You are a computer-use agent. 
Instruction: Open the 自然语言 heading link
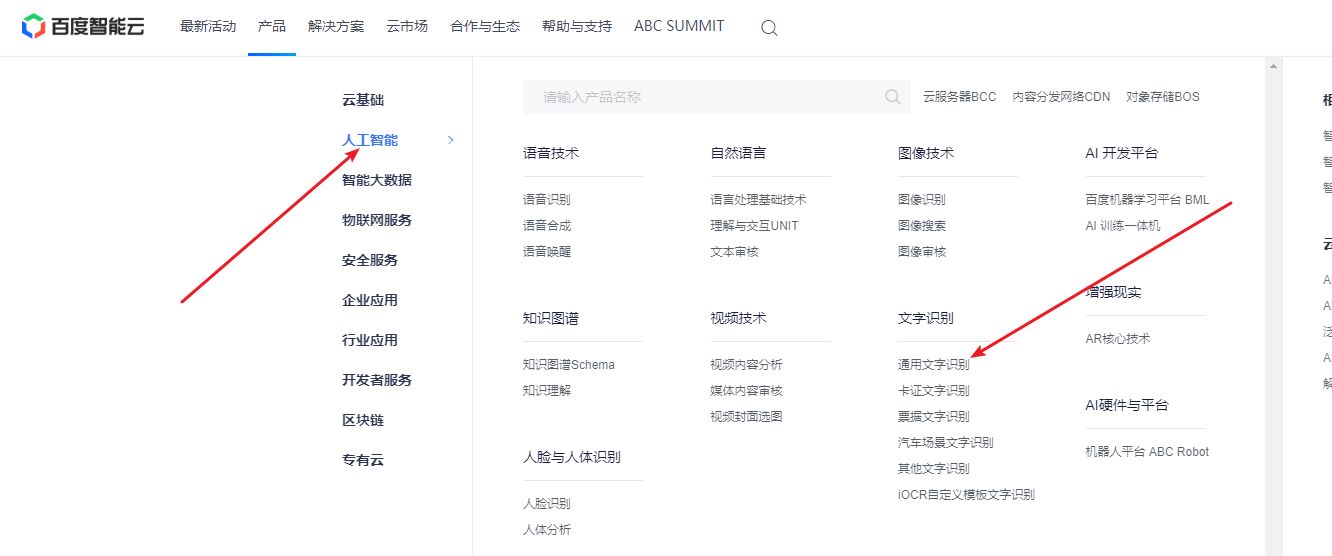(738, 153)
